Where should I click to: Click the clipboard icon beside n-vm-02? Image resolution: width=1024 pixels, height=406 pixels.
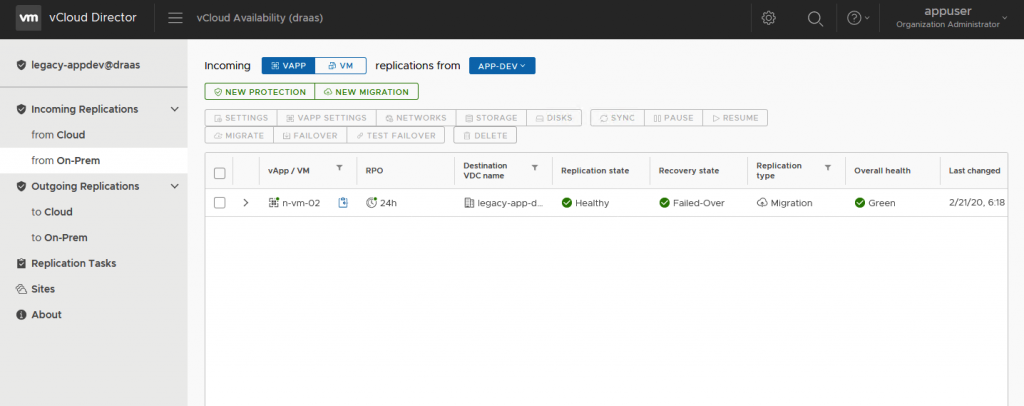(x=343, y=203)
